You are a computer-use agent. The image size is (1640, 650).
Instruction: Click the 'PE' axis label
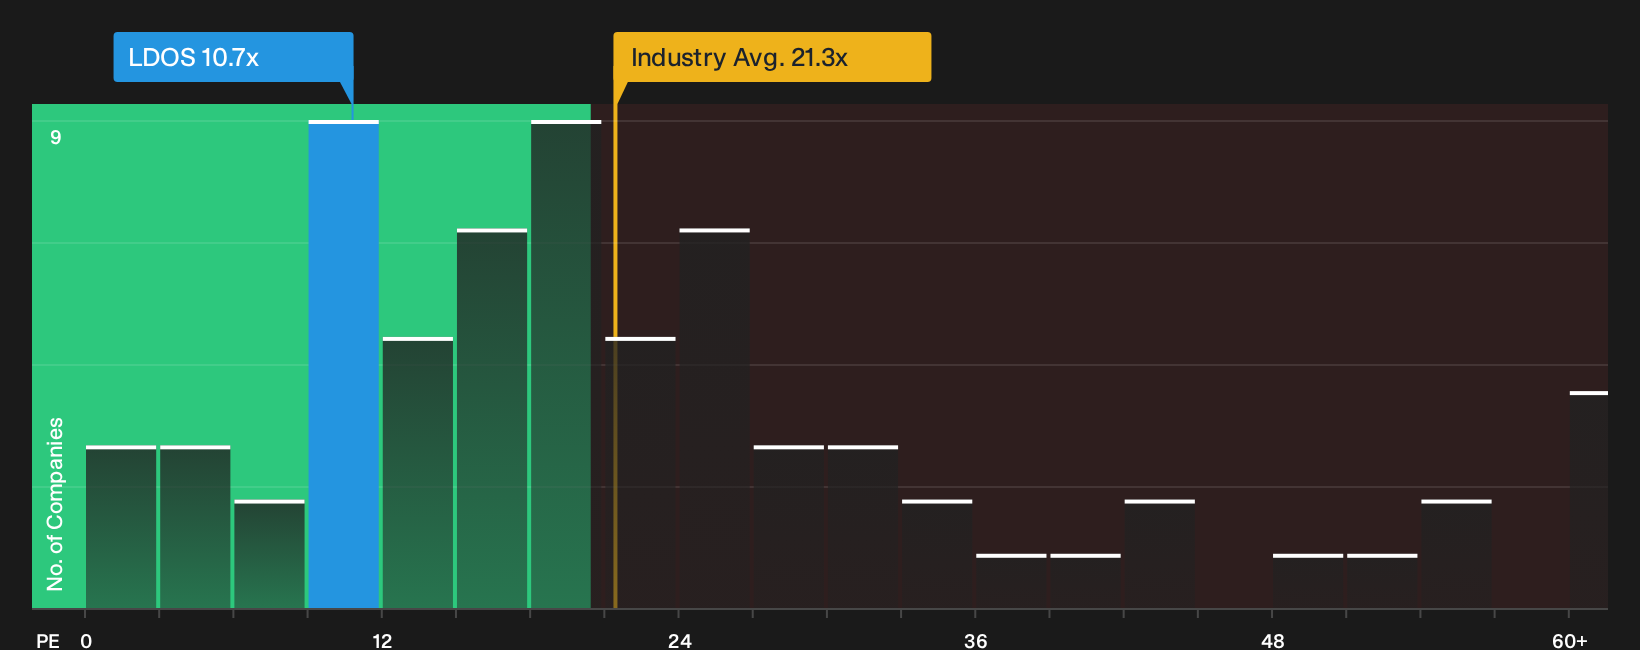[48, 640]
